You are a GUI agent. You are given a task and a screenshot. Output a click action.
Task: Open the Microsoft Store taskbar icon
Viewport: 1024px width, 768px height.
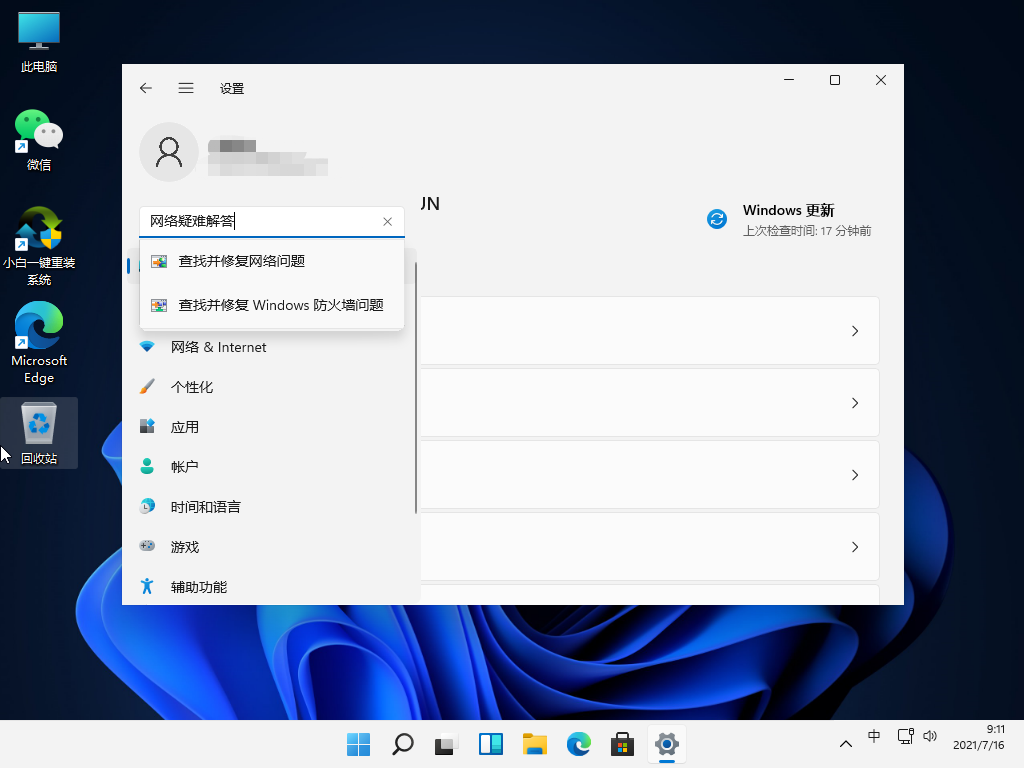pos(622,744)
